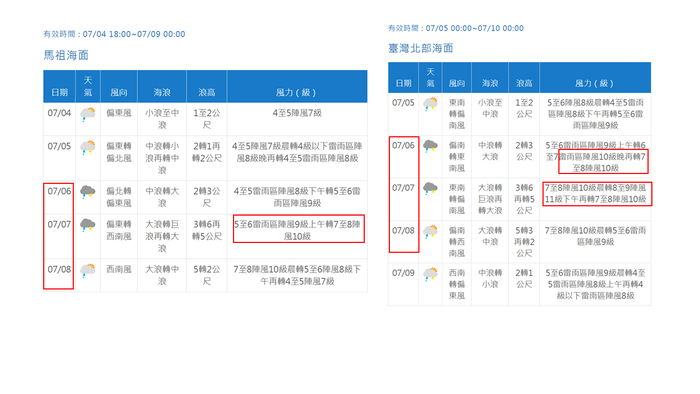Screen dimensions: 700x394
Task: Click the 馬祖海面 table title
Action: (x=66, y=55)
